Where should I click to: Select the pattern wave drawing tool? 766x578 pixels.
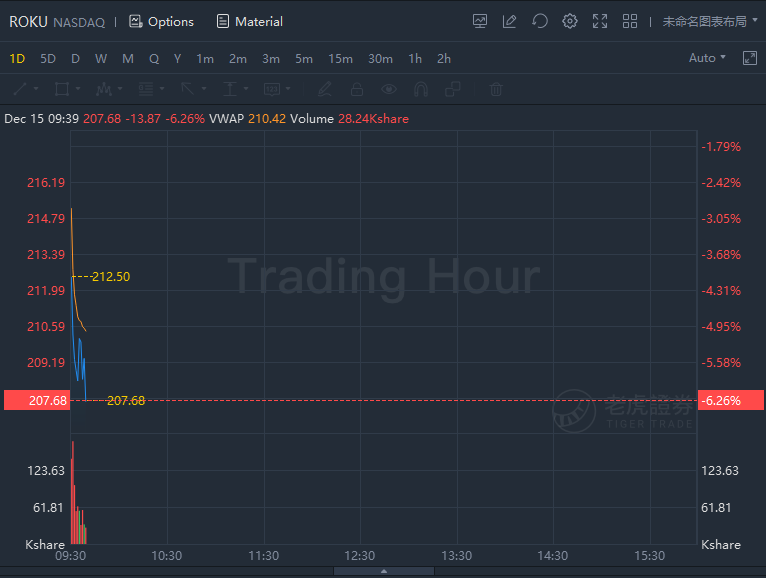coord(104,89)
